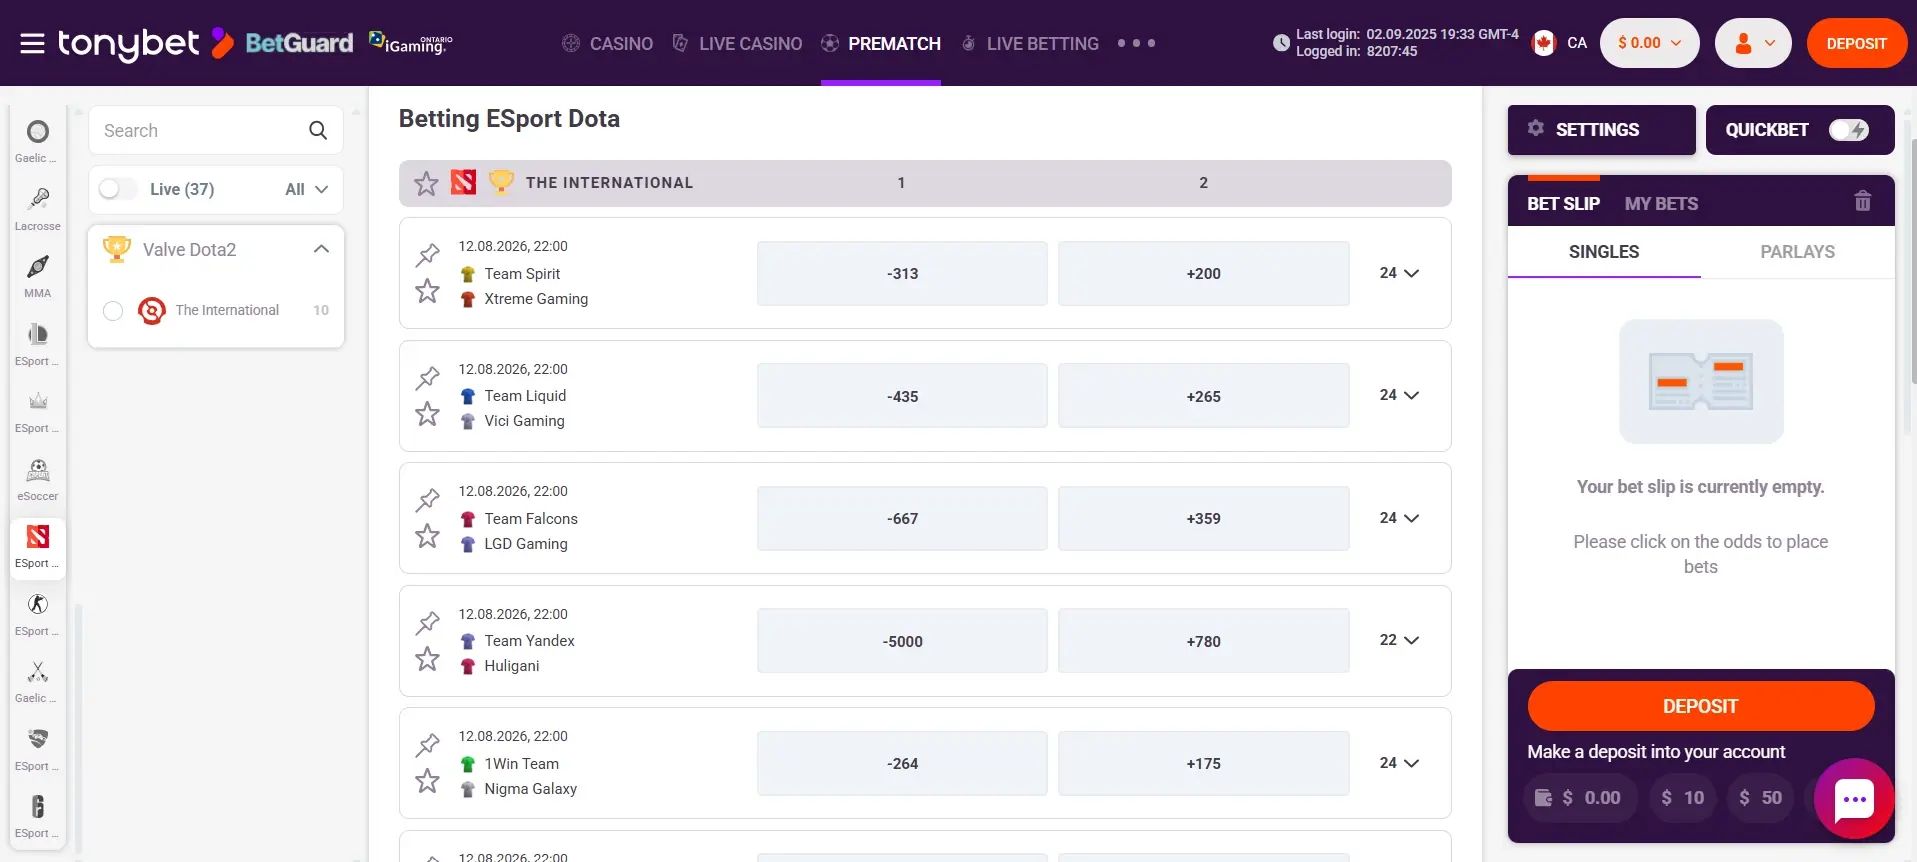Select the MMA sport icon
The width and height of the screenshot is (1917, 862).
pyautogui.click(x=38, y=275)
